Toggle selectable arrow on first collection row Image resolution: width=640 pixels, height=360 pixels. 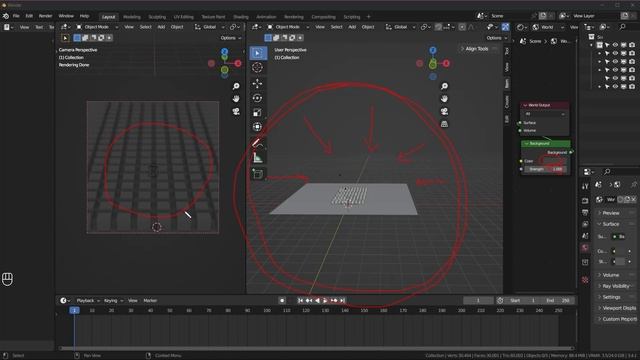pos(607,45)
